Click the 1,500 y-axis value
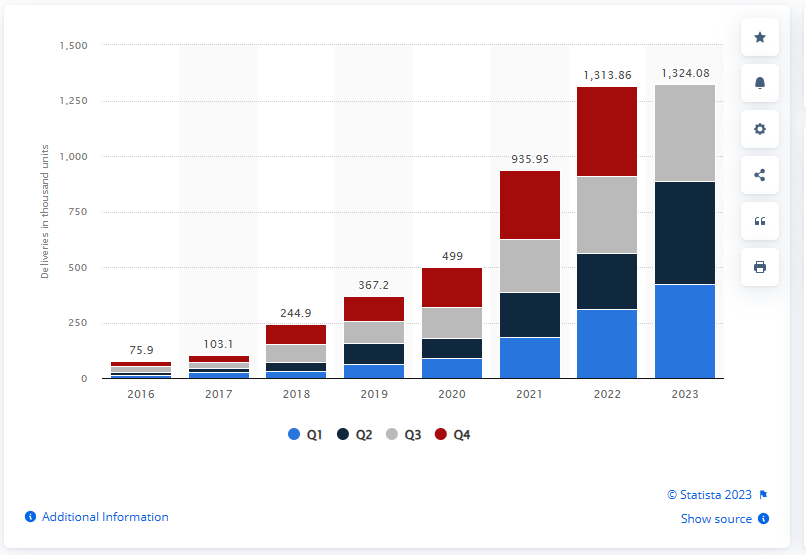Viewport: 806px width, 555px height. (x=74, y=46)
